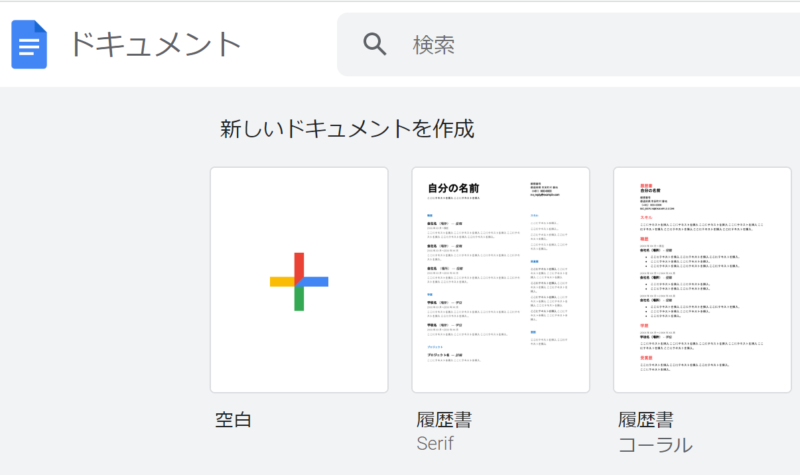Screen dimensions: 800x475
Task: Click the コーラル subtitle text
Action: (x=655, y=445)
